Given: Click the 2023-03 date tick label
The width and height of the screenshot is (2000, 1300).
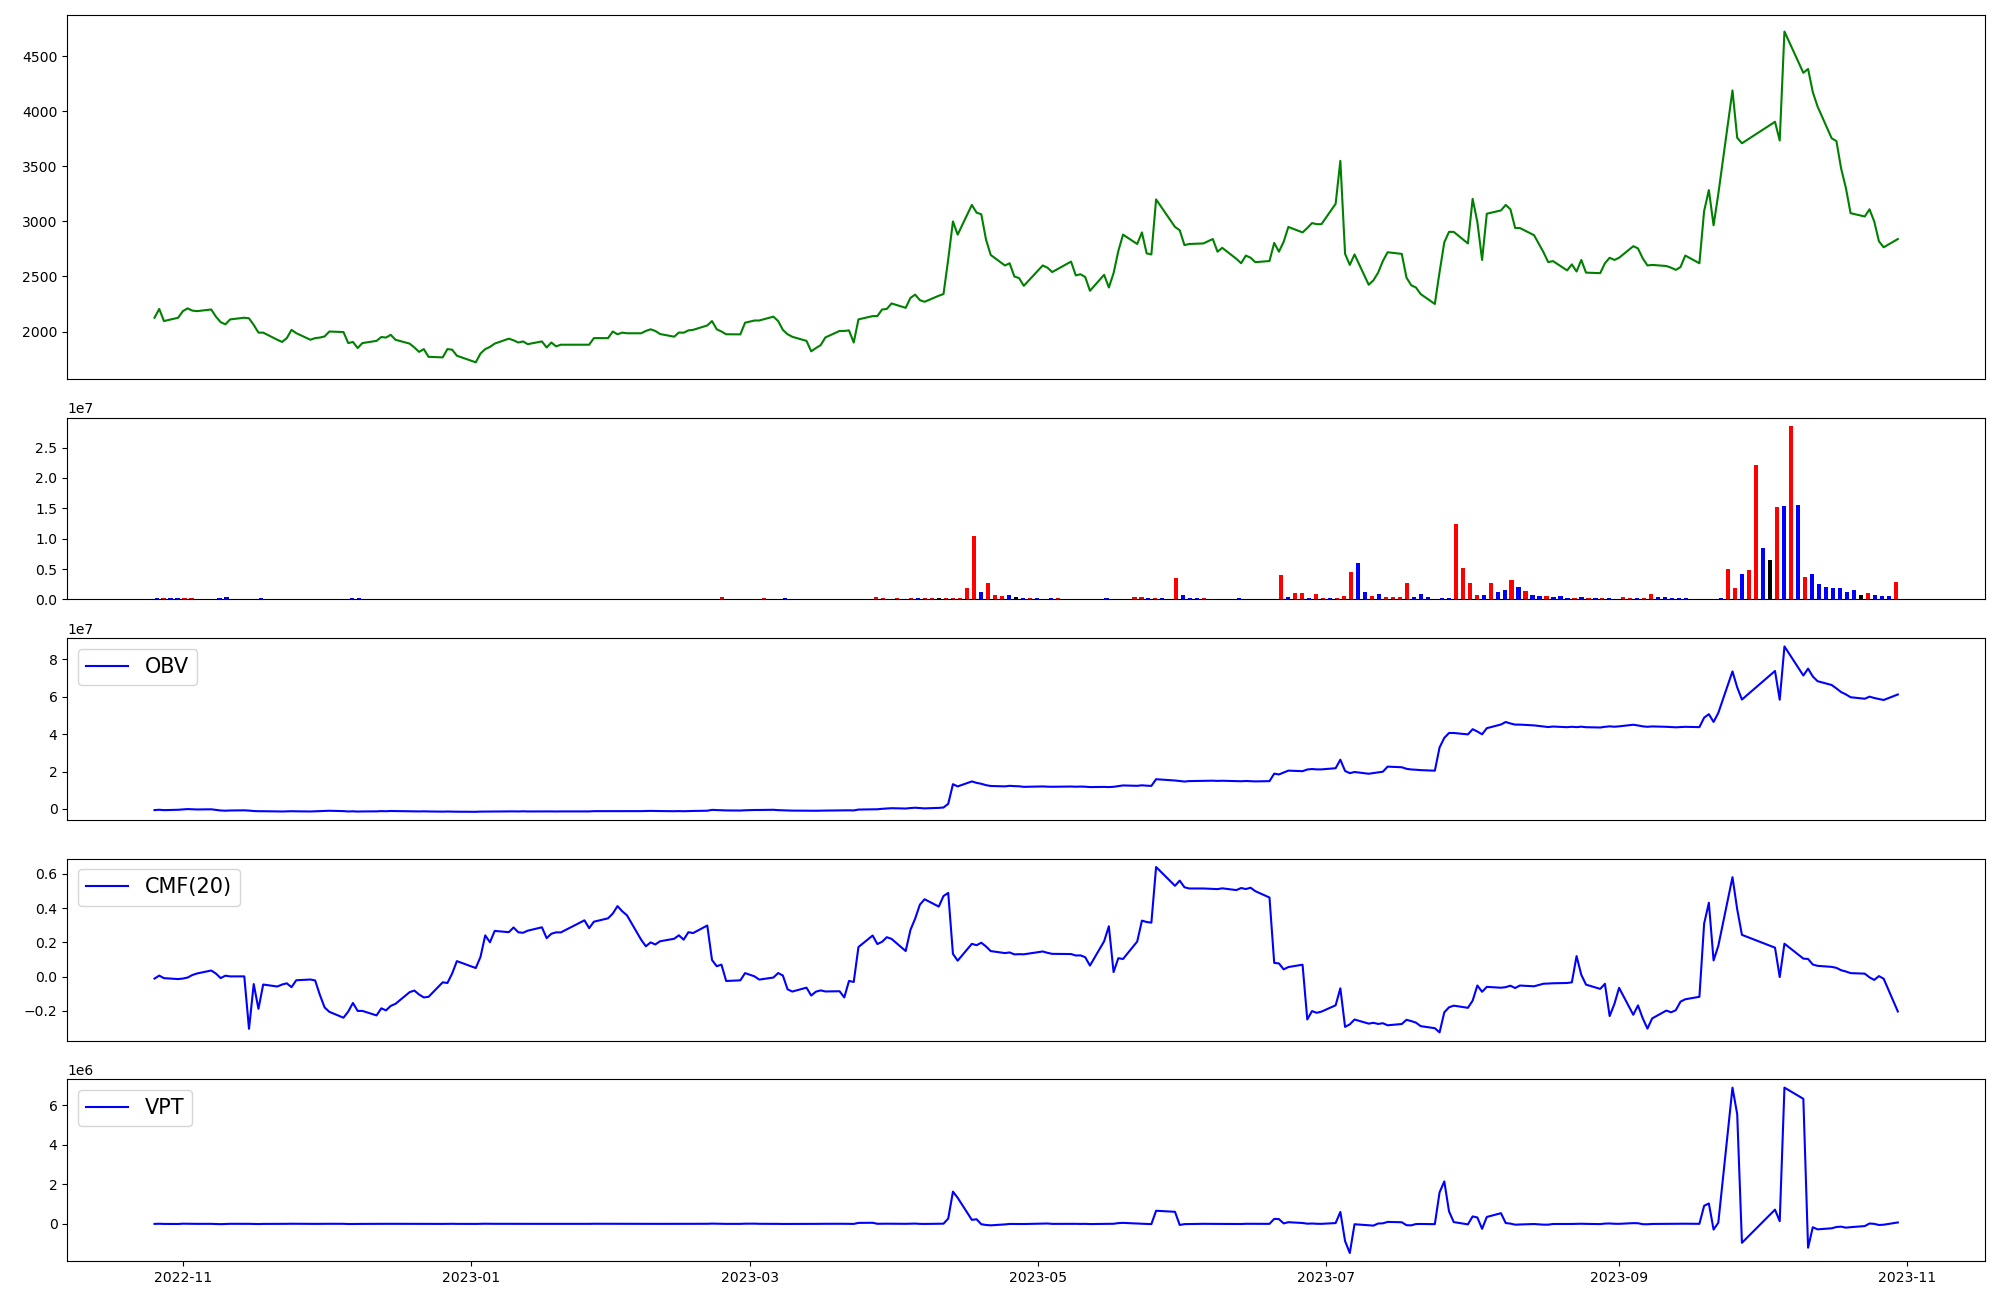Looking at the screenshot, I should click(x=750, y=1277).
